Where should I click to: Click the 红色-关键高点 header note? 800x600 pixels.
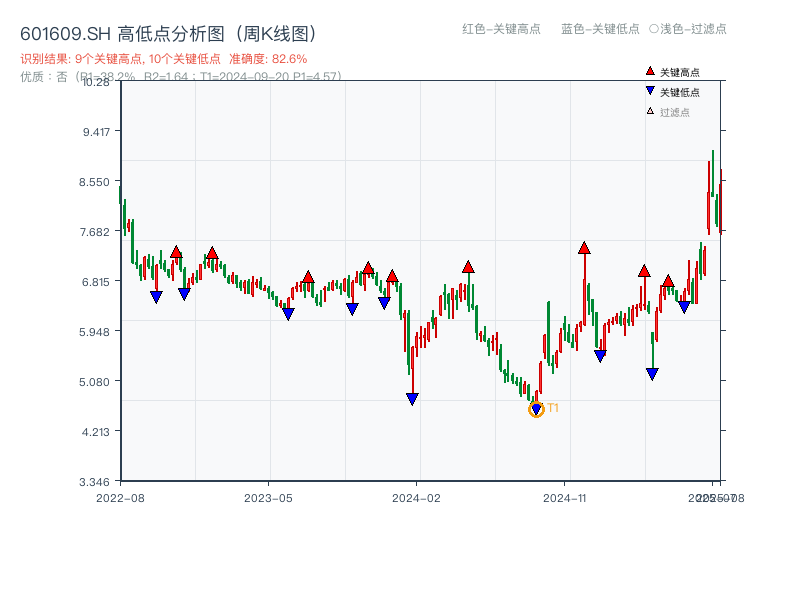tap(501, 29)
